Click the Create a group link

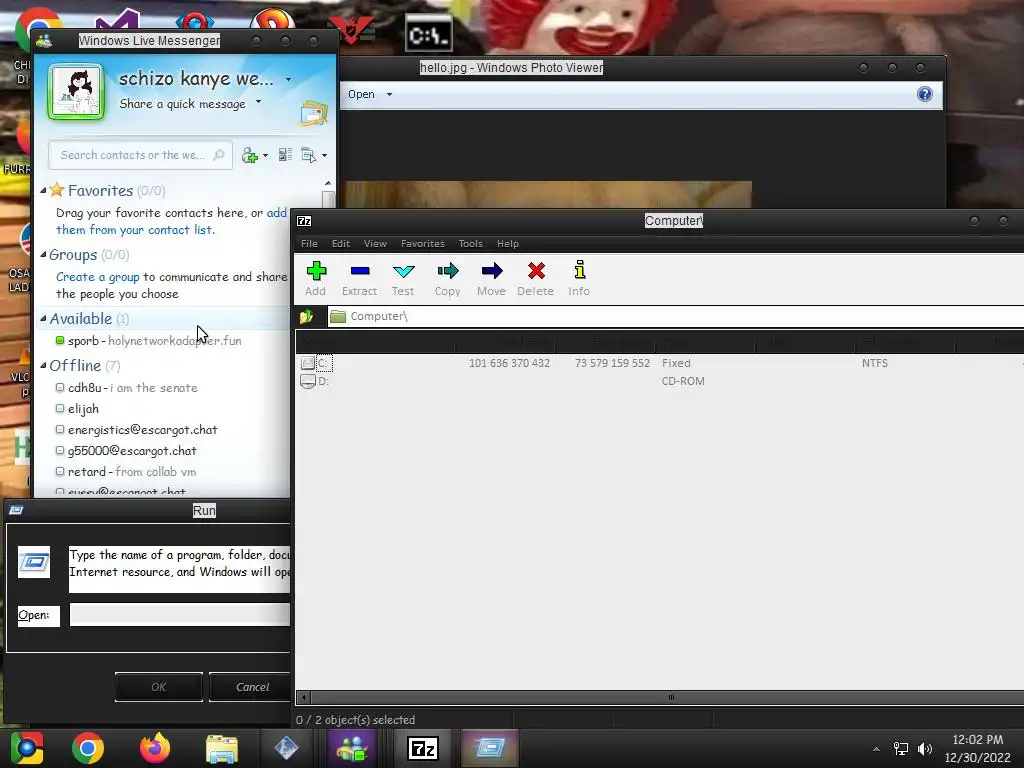click(x=97, y=277)
